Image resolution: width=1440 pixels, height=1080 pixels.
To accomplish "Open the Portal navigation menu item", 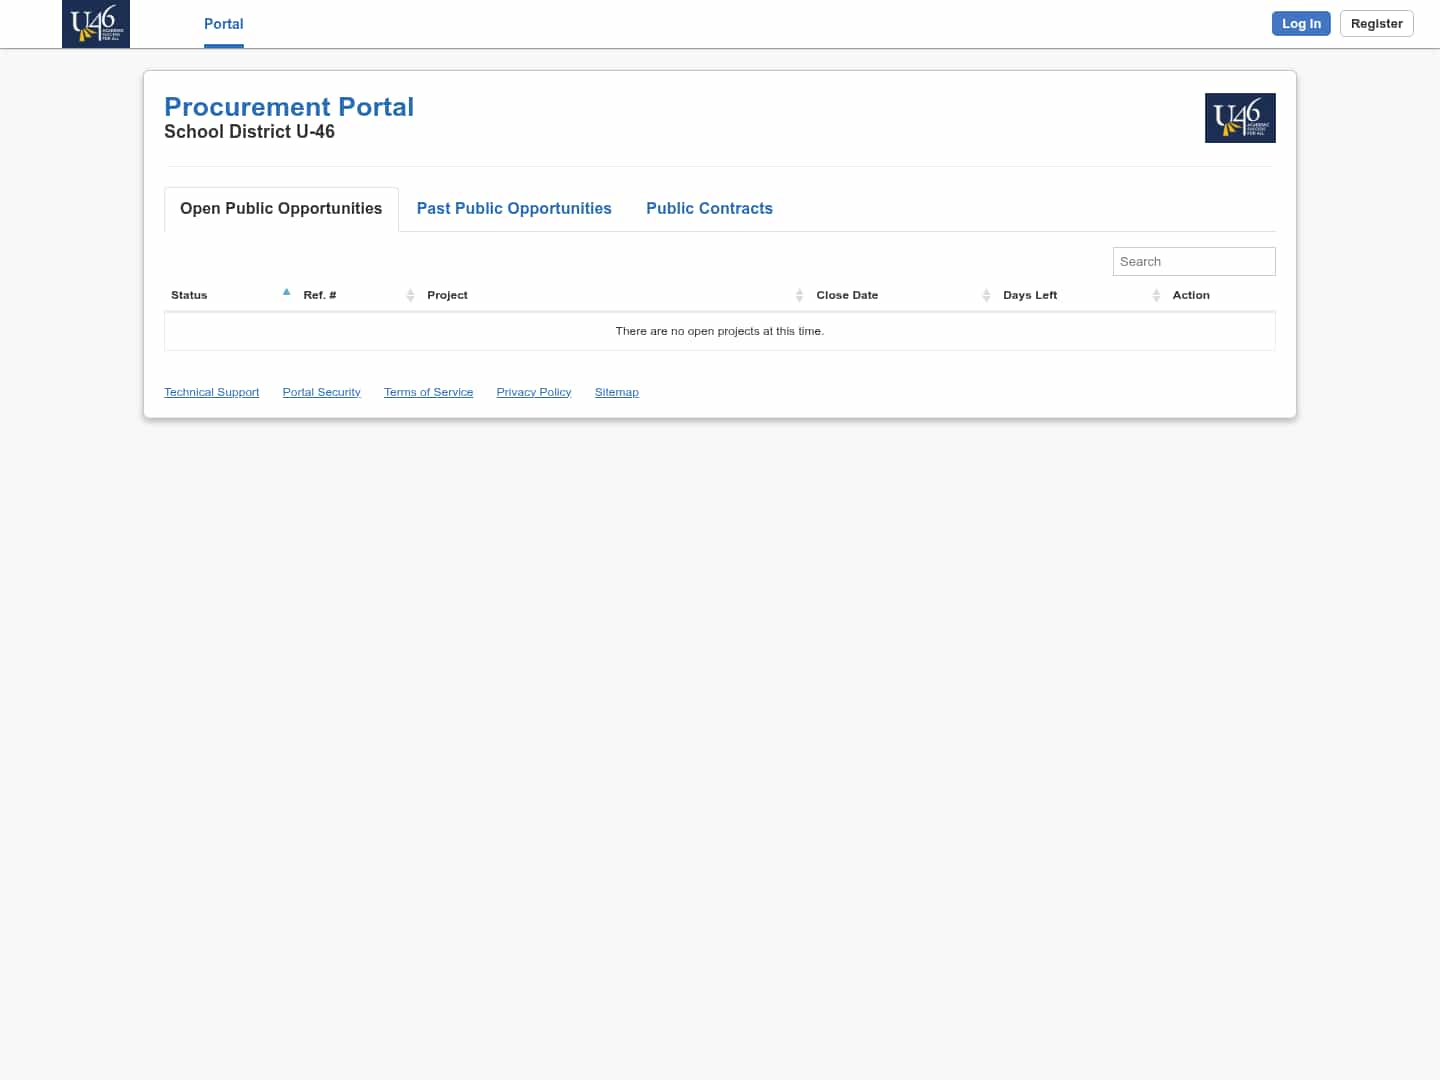I will (x=223, y=24).
